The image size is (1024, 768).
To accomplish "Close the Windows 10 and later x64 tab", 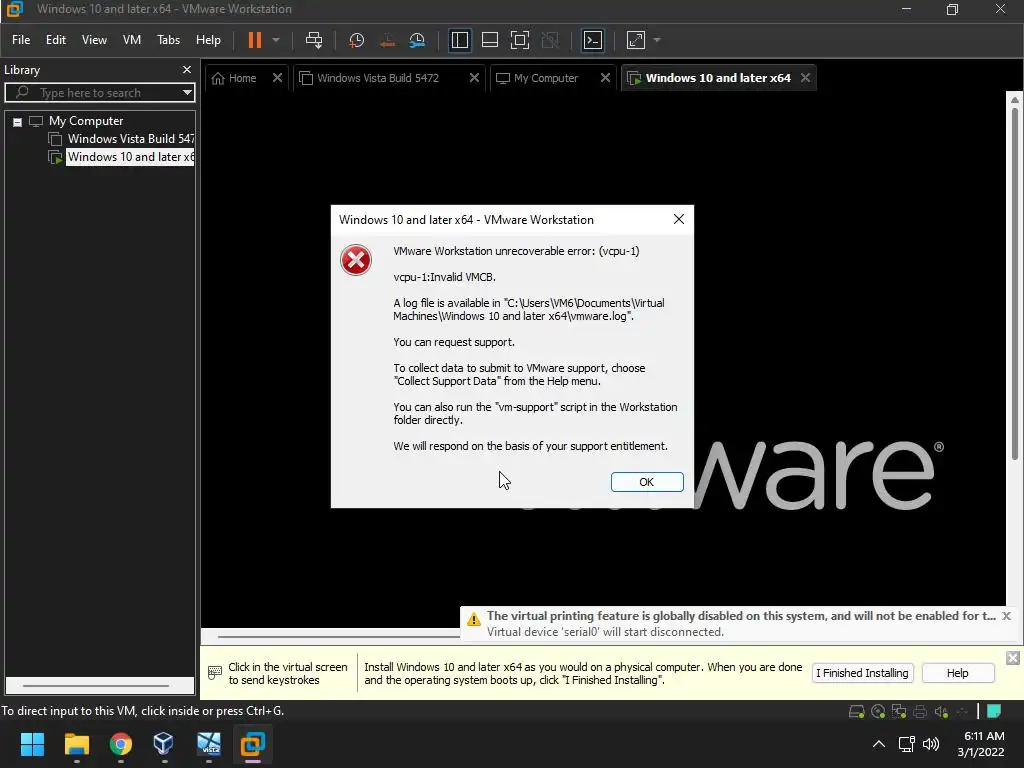I will coord(806,78).
